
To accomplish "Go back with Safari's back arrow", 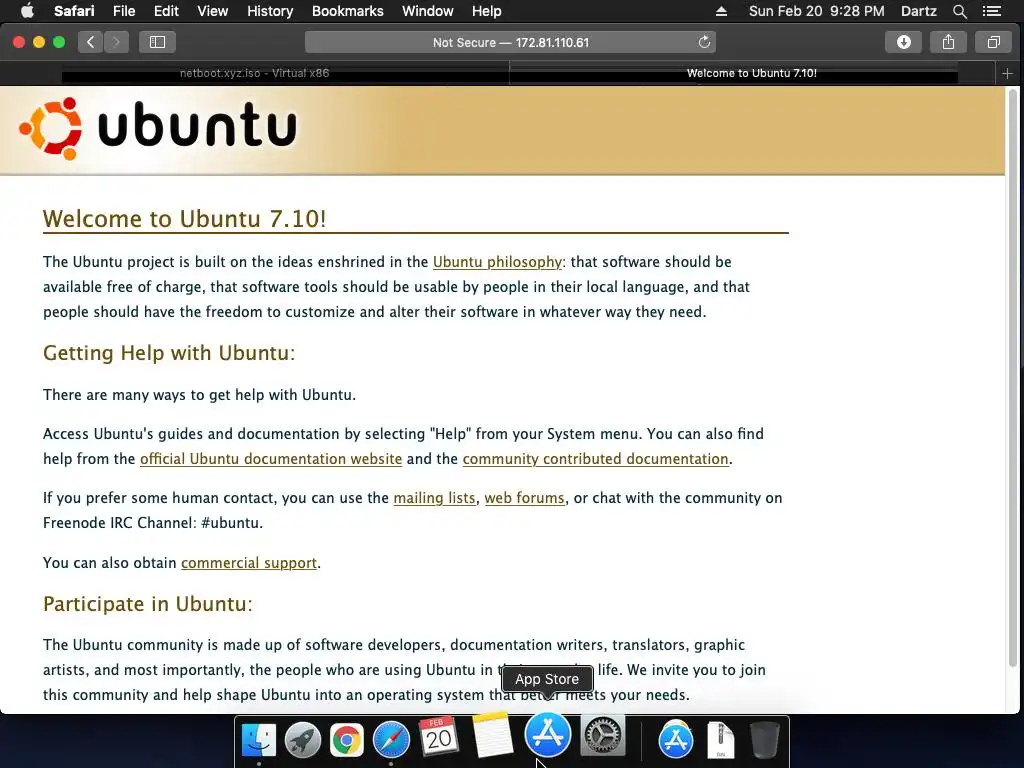I will (90, 42).
